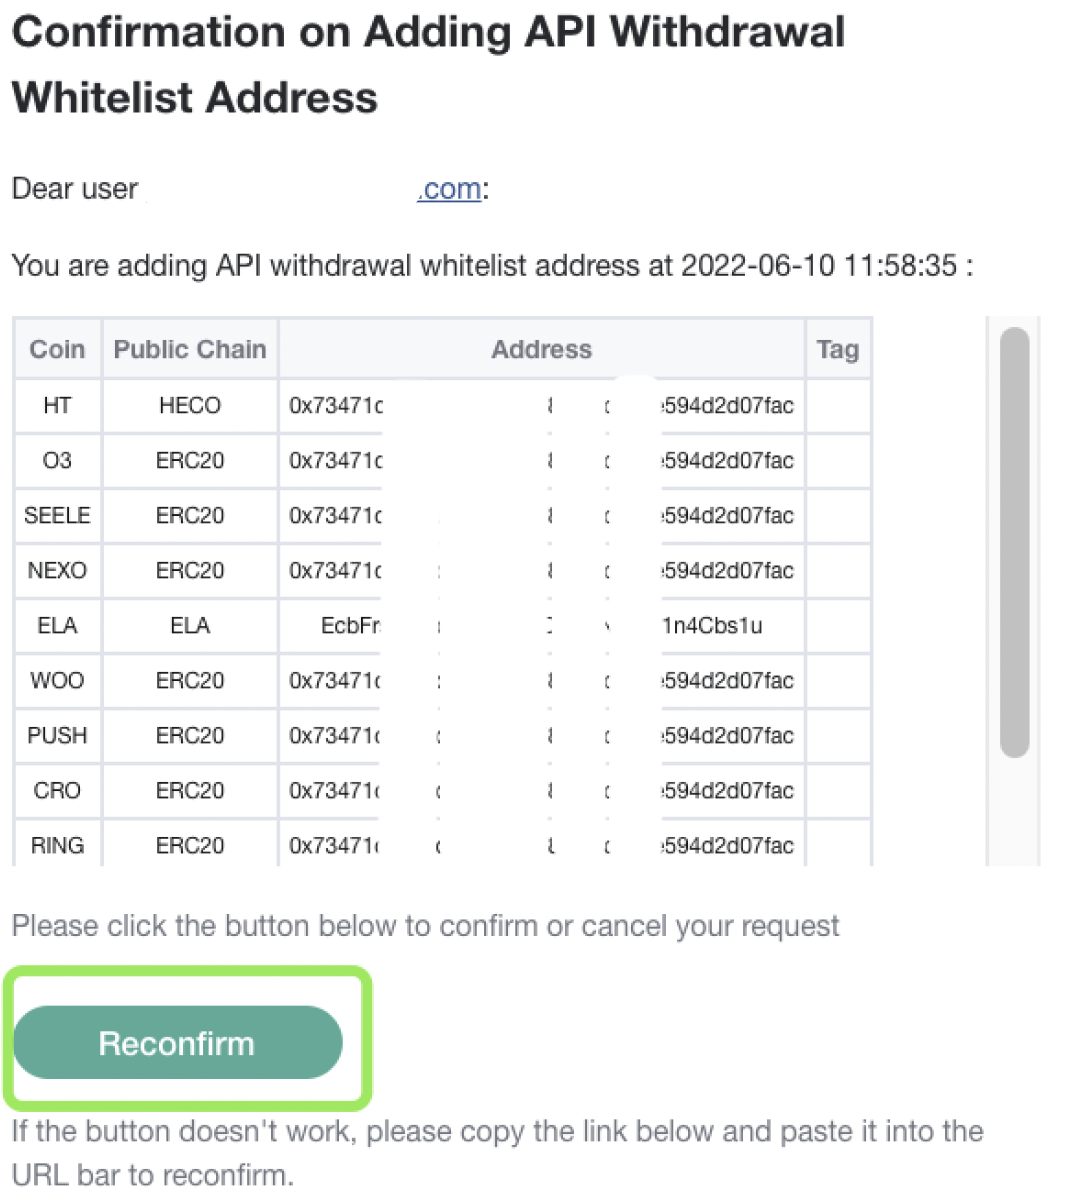Viewport: 1066px width, 1202px height.
Task: Click the table's vertical scrollbar thumb
Action: tap(1014, 542)
